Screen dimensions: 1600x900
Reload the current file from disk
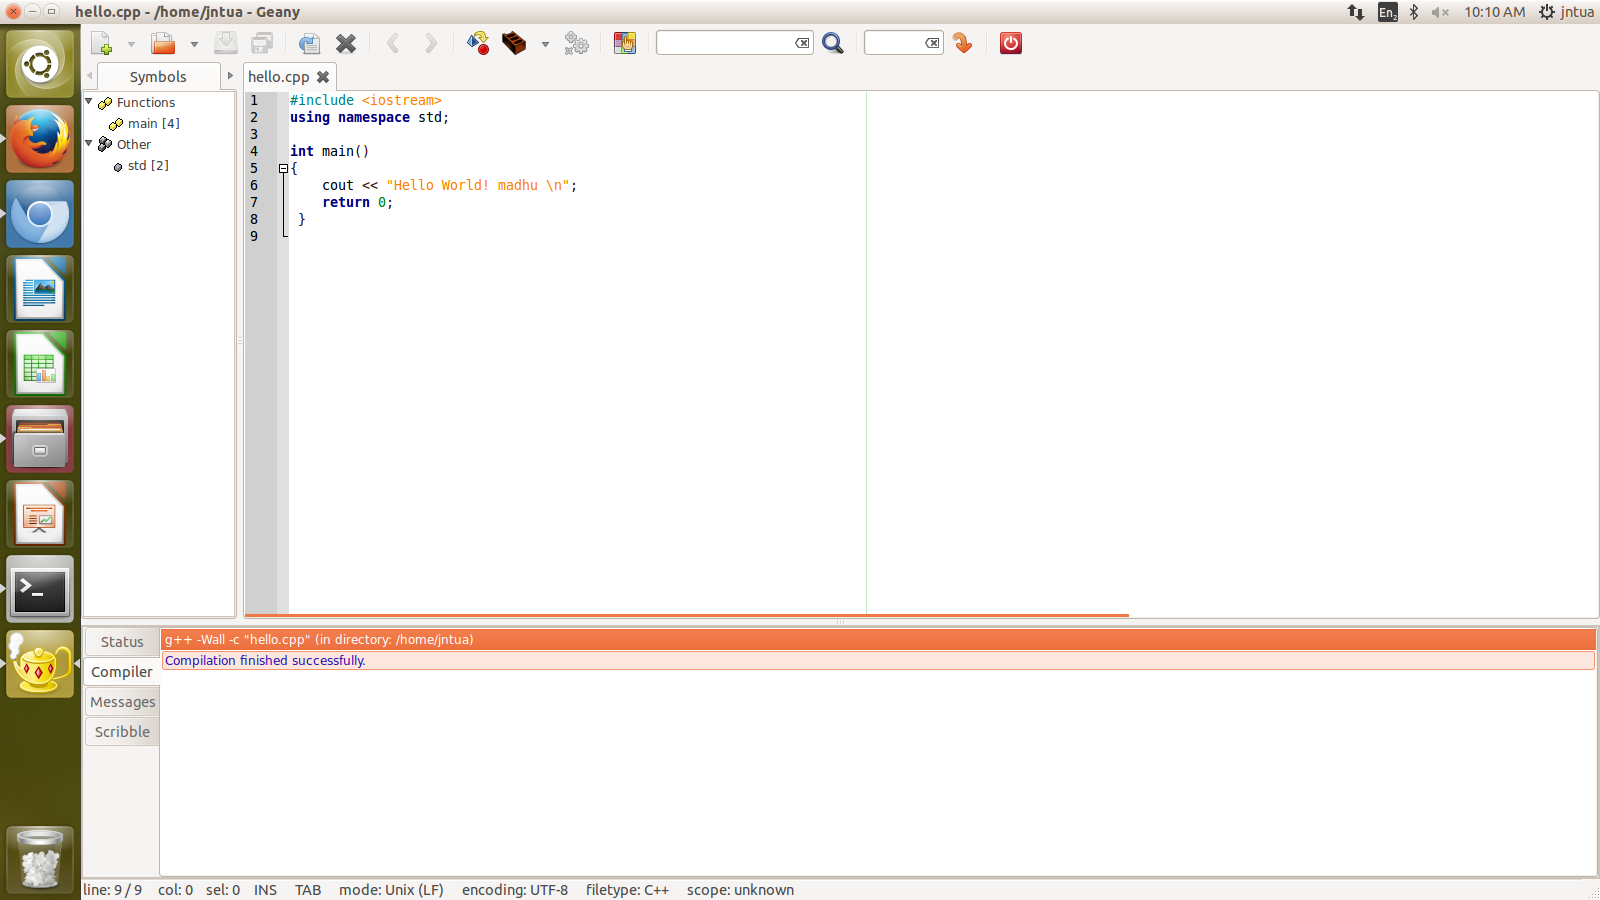coord(310,43)
